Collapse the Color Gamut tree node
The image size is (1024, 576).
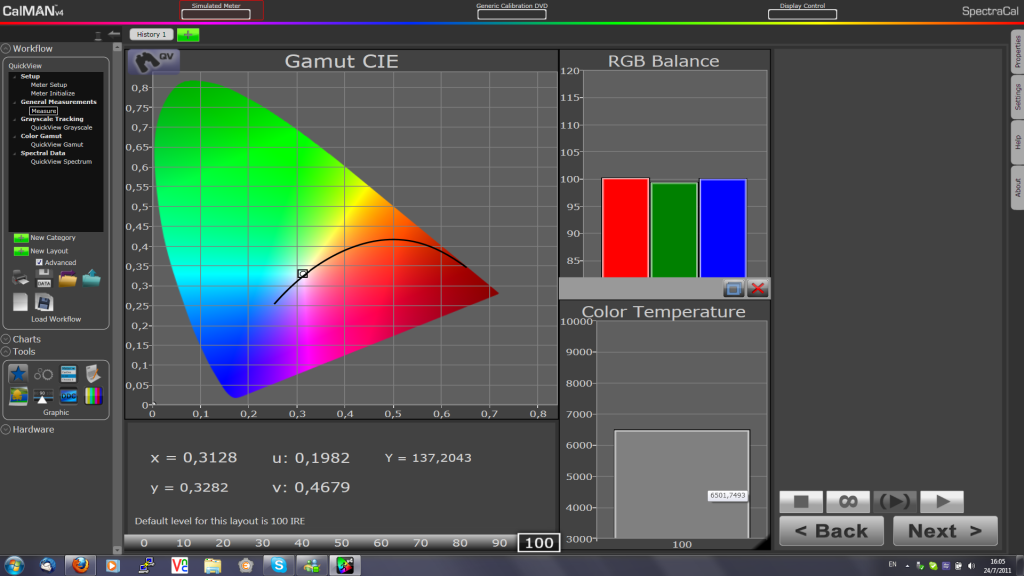coord(15,136)
